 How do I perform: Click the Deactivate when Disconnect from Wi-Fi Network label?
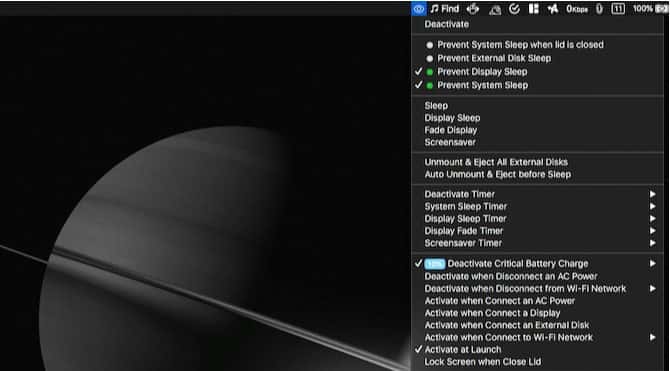(x=525, y=289)
